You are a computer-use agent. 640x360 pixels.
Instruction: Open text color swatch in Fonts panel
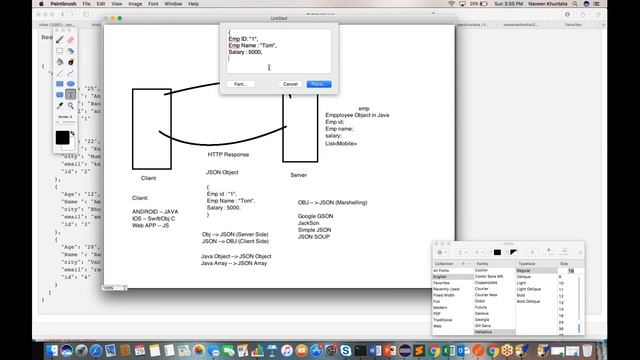(497, 253)
